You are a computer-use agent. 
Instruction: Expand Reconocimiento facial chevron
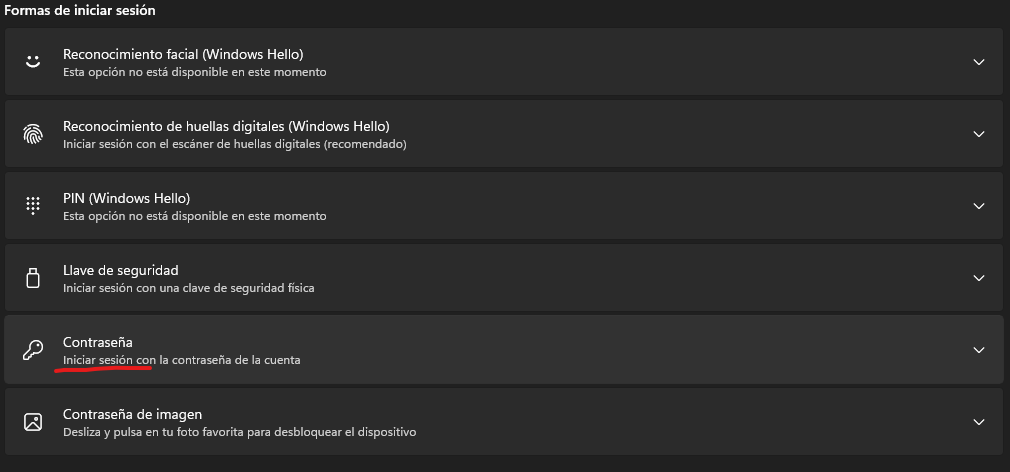979,62
